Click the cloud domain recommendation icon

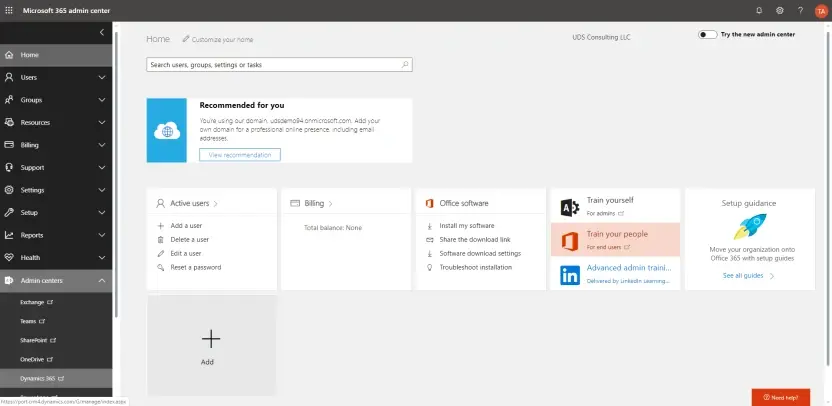pos(166,130)
